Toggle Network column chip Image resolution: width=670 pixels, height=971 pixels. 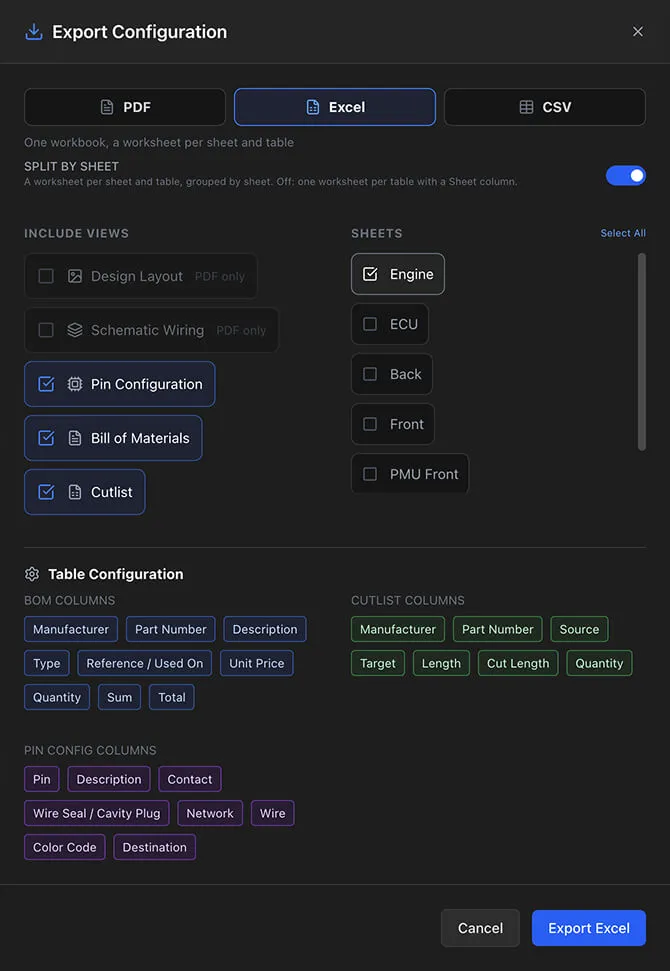[x=210, y=813]
